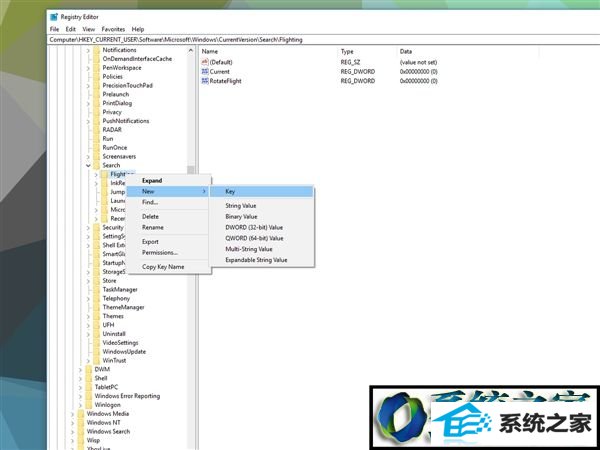The height and width of the screenshot is (450, 600).
Task: Click the Flighting folder icon
Action: pos(104,174)
